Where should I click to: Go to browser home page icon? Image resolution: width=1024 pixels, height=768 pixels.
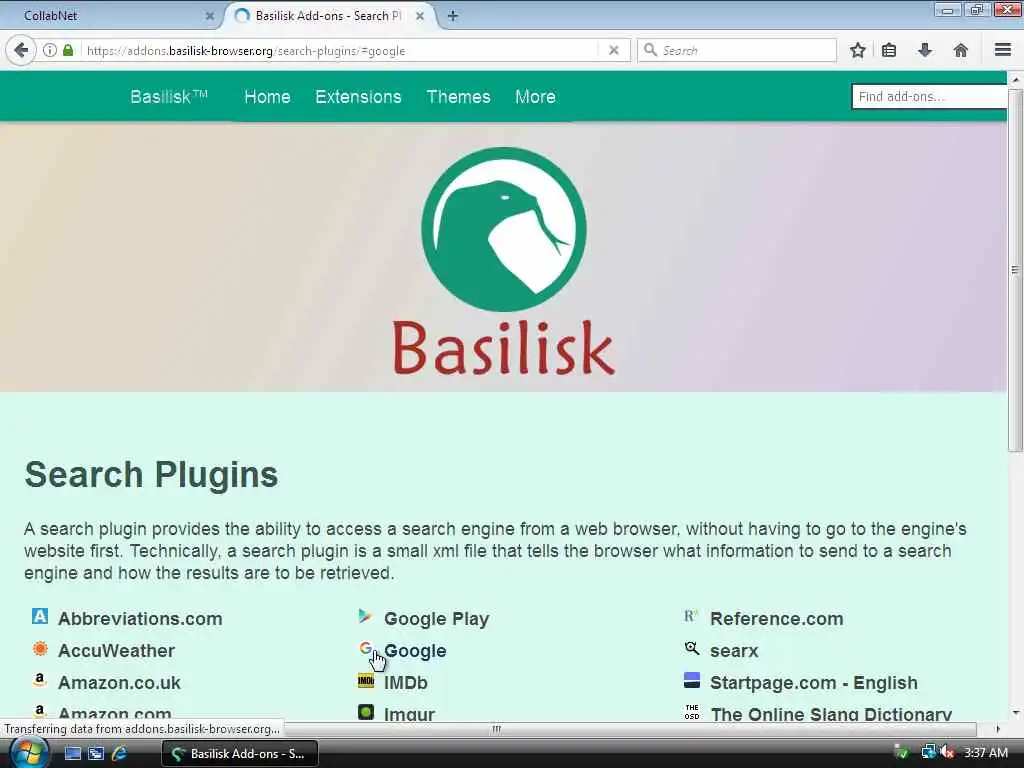coord(961,50)
